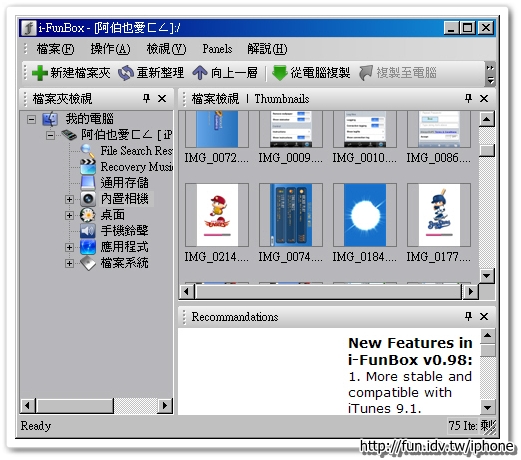The height and width of the screenshot is (460, 521).
Task: Click folder tree horizontal scrollbar thumb
Action: pos(75,406)
